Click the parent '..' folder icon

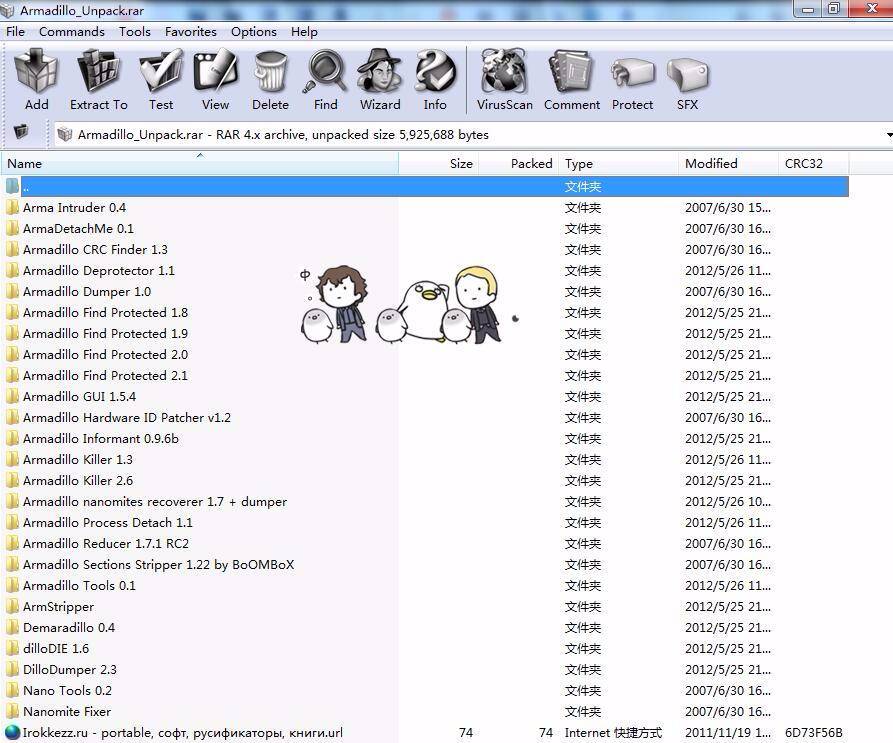pos(13,186)
